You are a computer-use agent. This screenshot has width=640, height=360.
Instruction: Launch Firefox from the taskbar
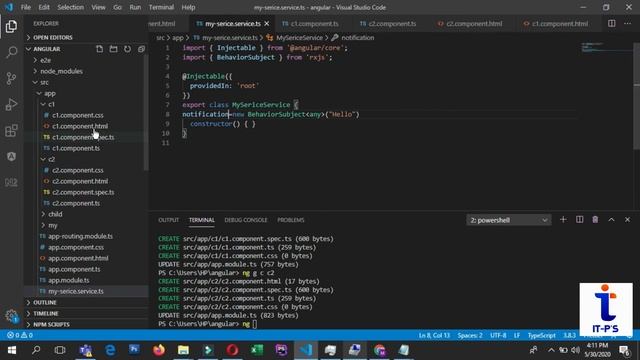[159, 350]
